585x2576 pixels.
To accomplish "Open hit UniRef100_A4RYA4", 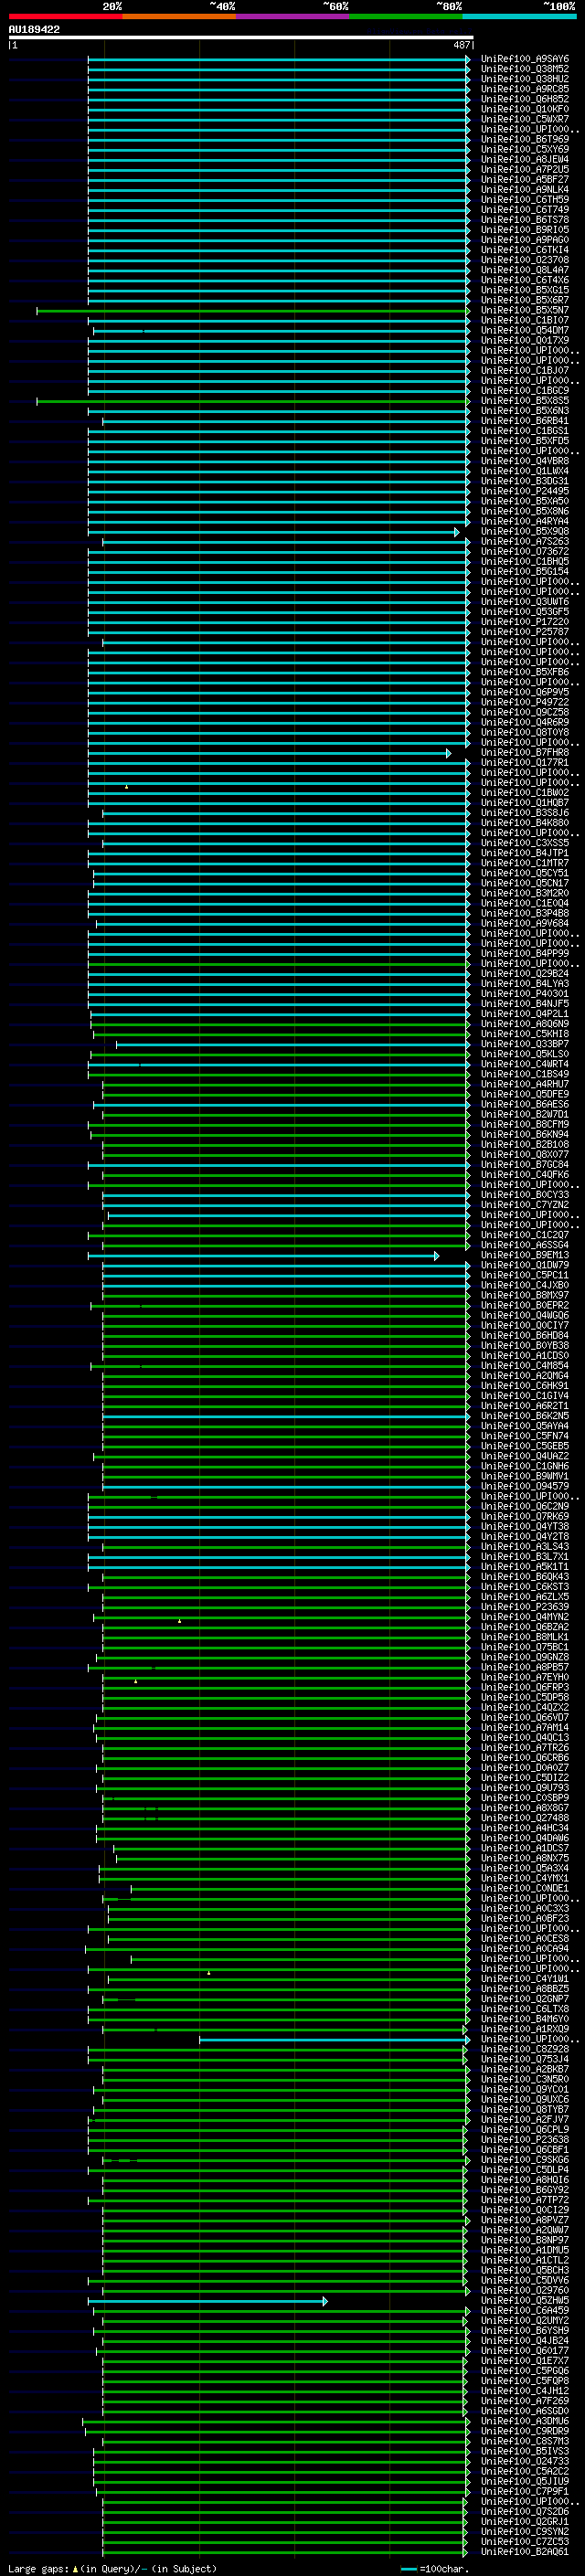I will tap(524, 521).
